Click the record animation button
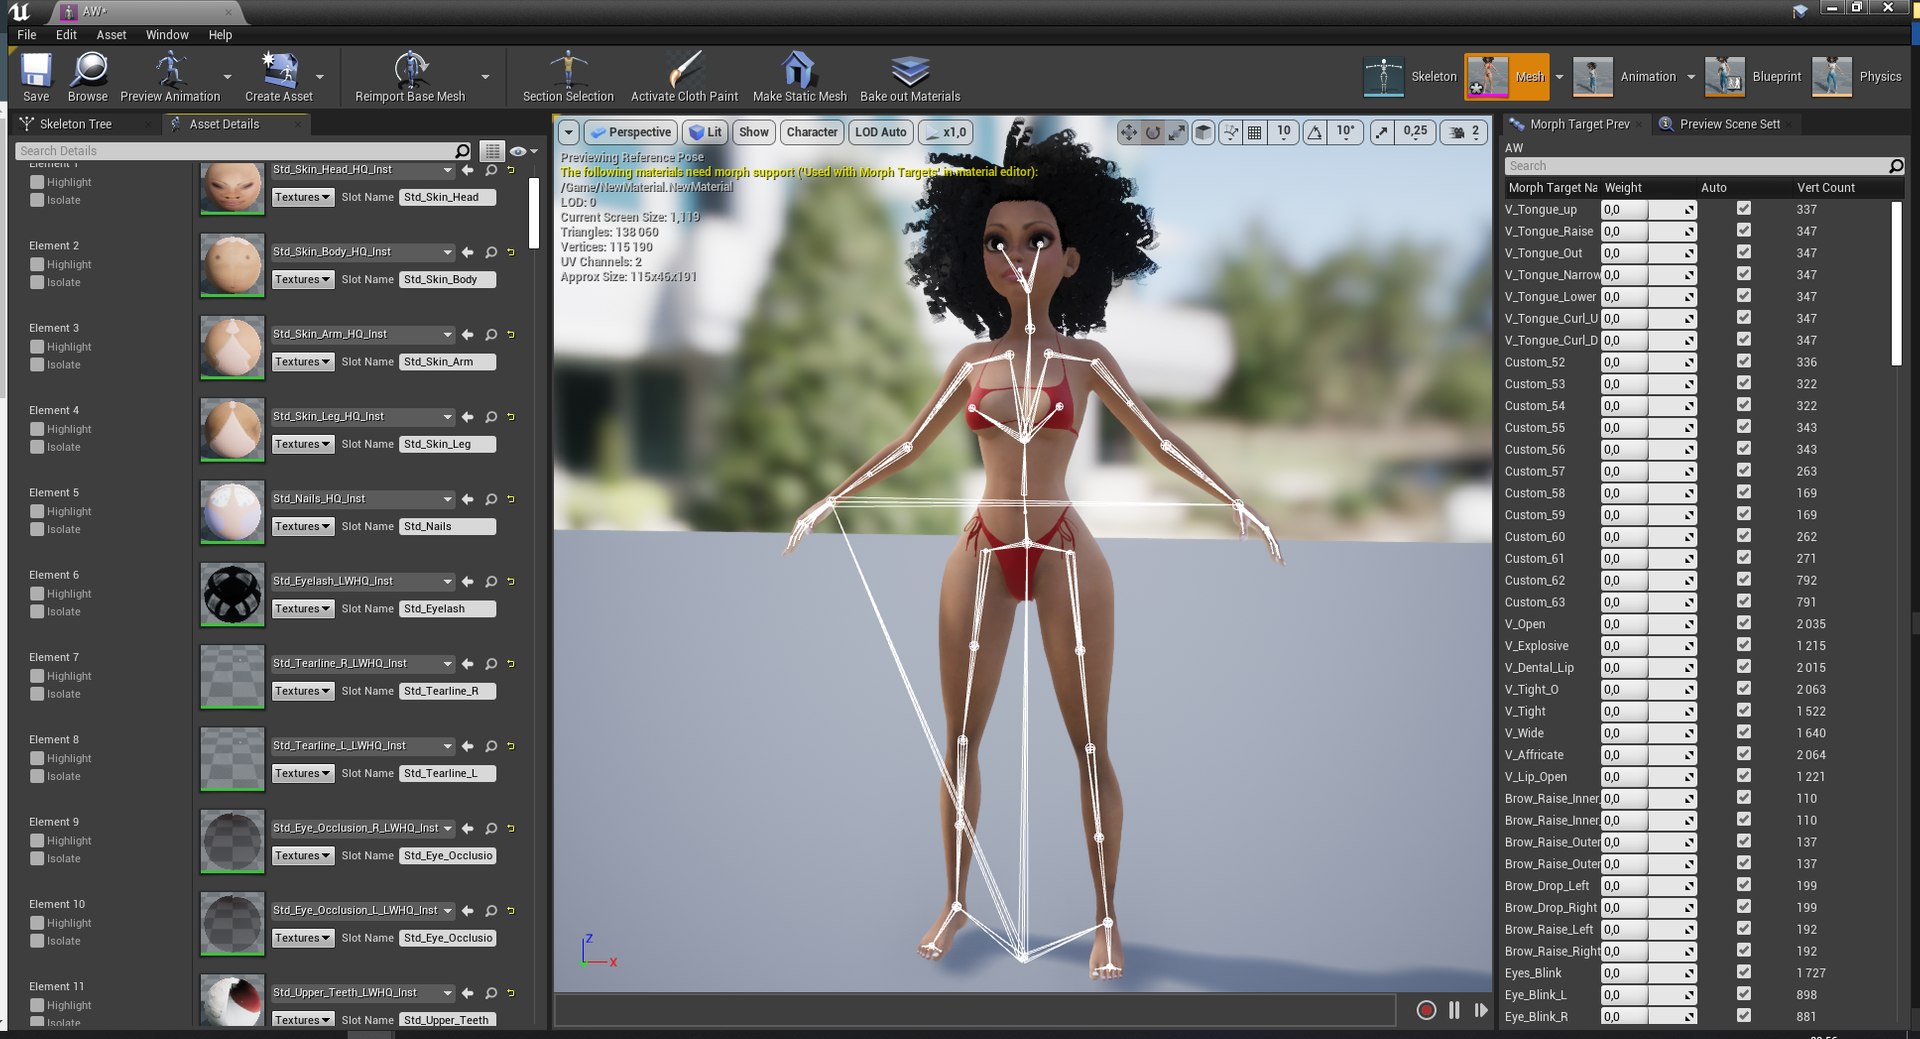1920x1039 pixels. pos(1426,1010)
